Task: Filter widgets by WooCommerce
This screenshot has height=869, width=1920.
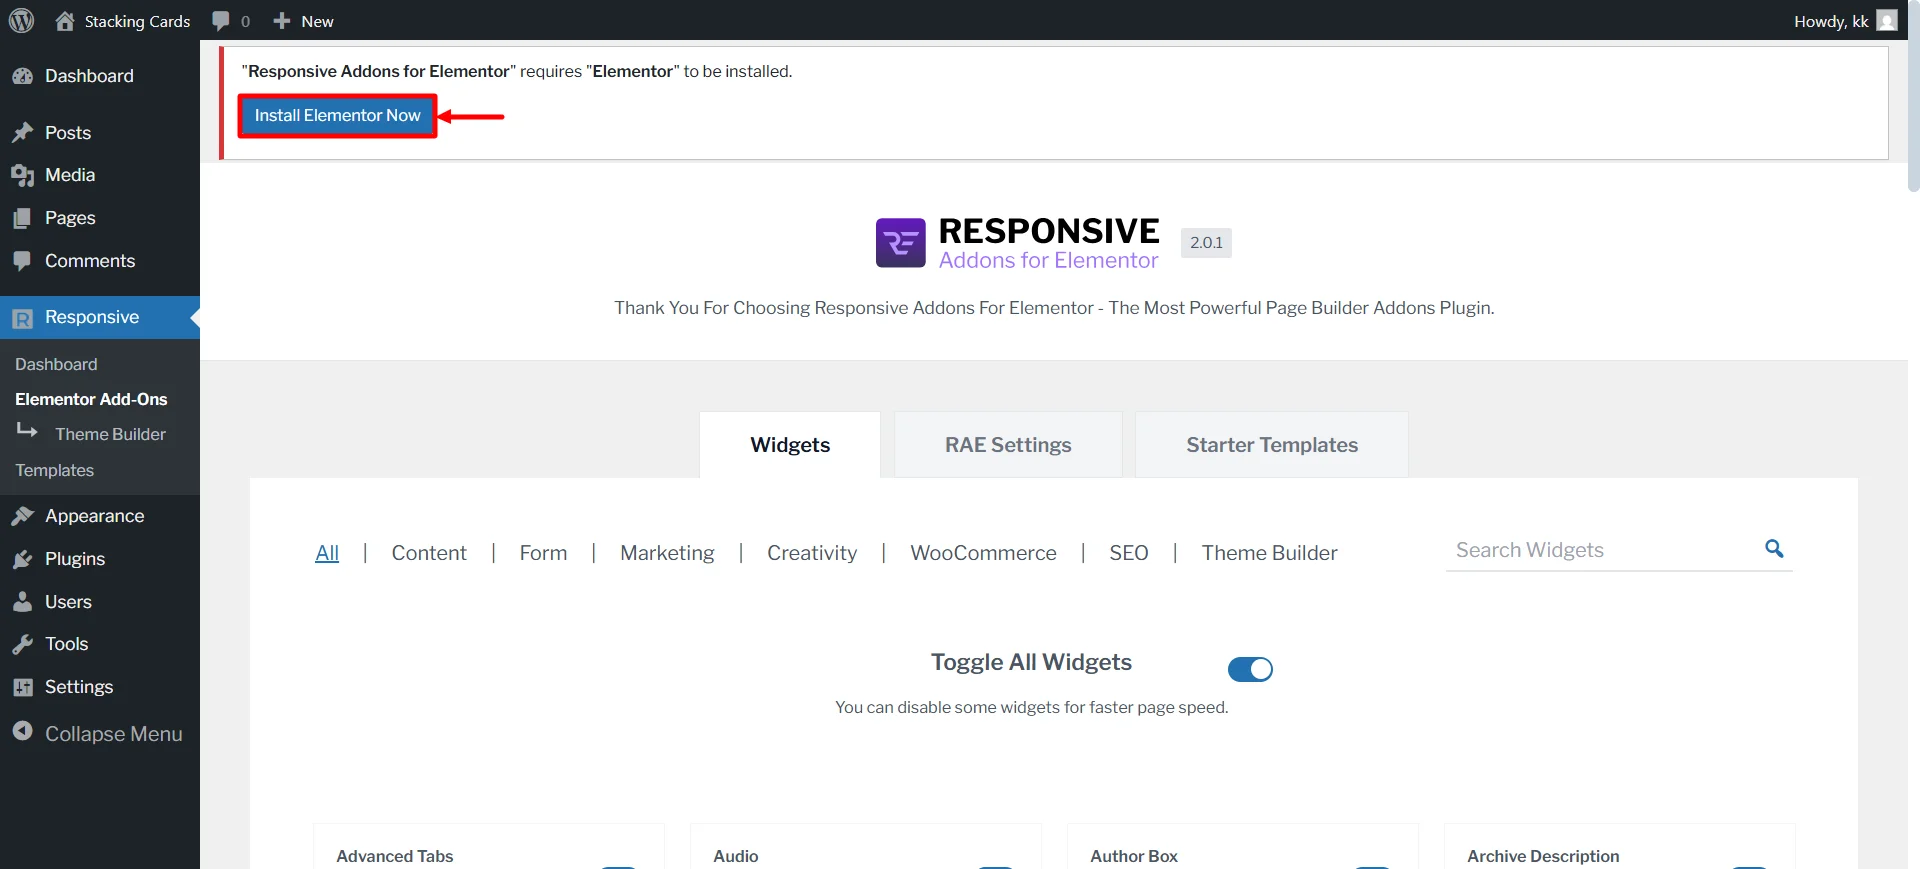Action: point(983,553)
